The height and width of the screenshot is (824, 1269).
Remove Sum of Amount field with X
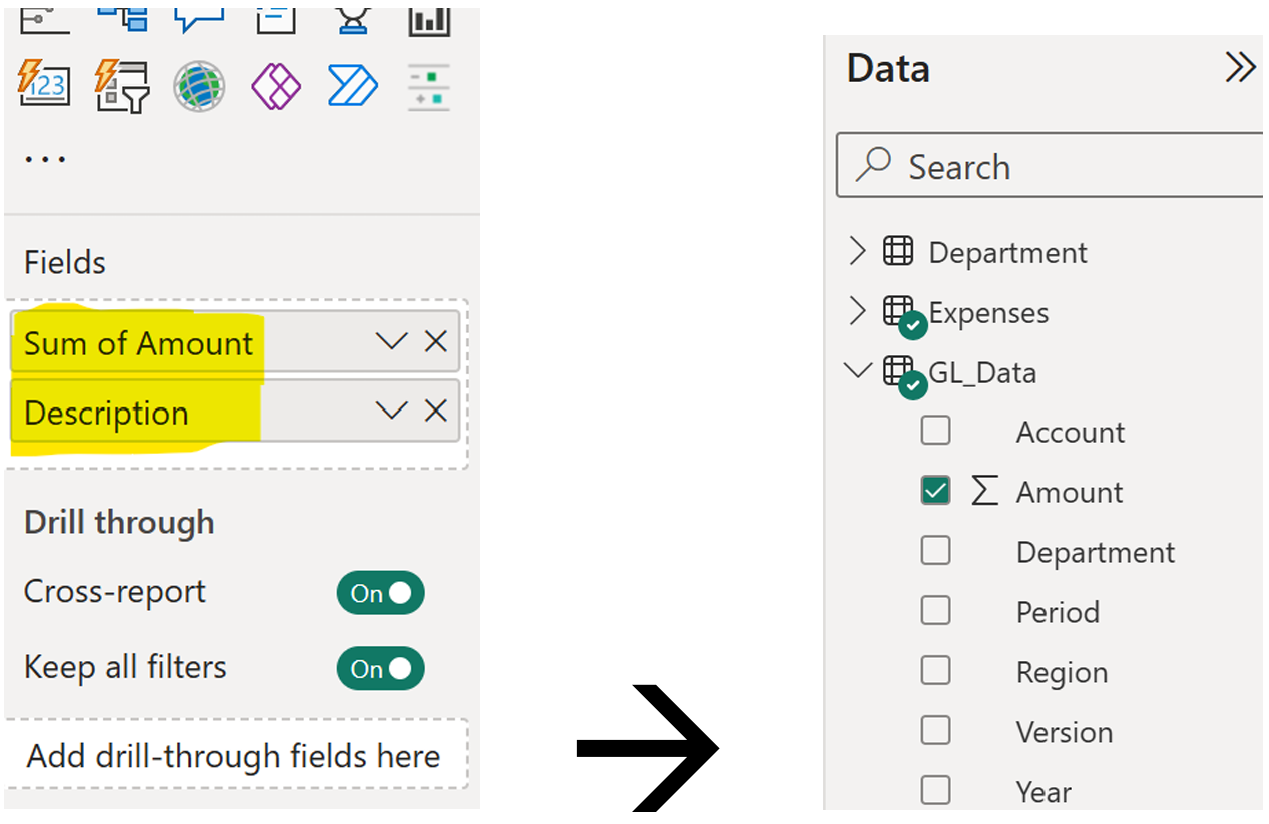click(436, 342)
